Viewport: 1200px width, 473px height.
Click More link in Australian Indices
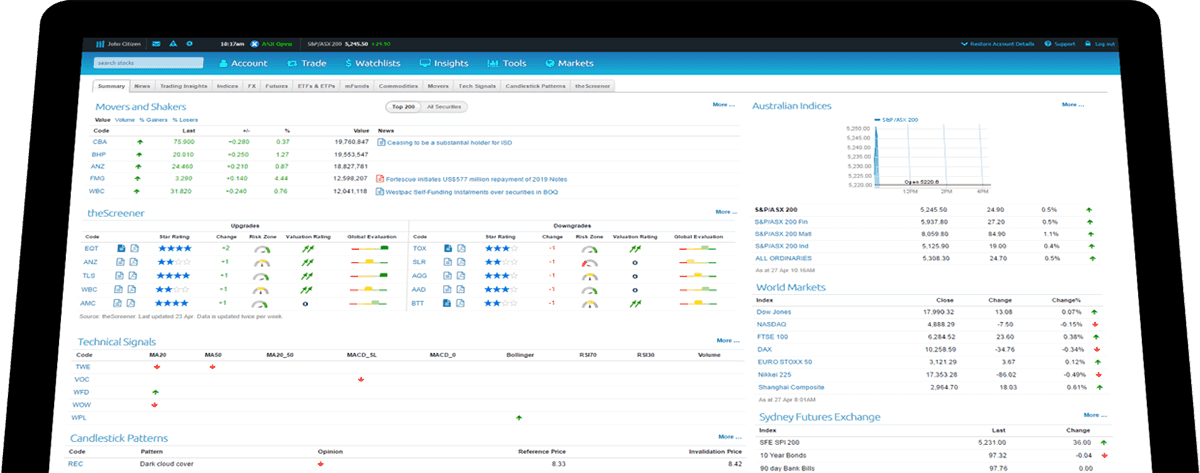(x=1072, y=104)
